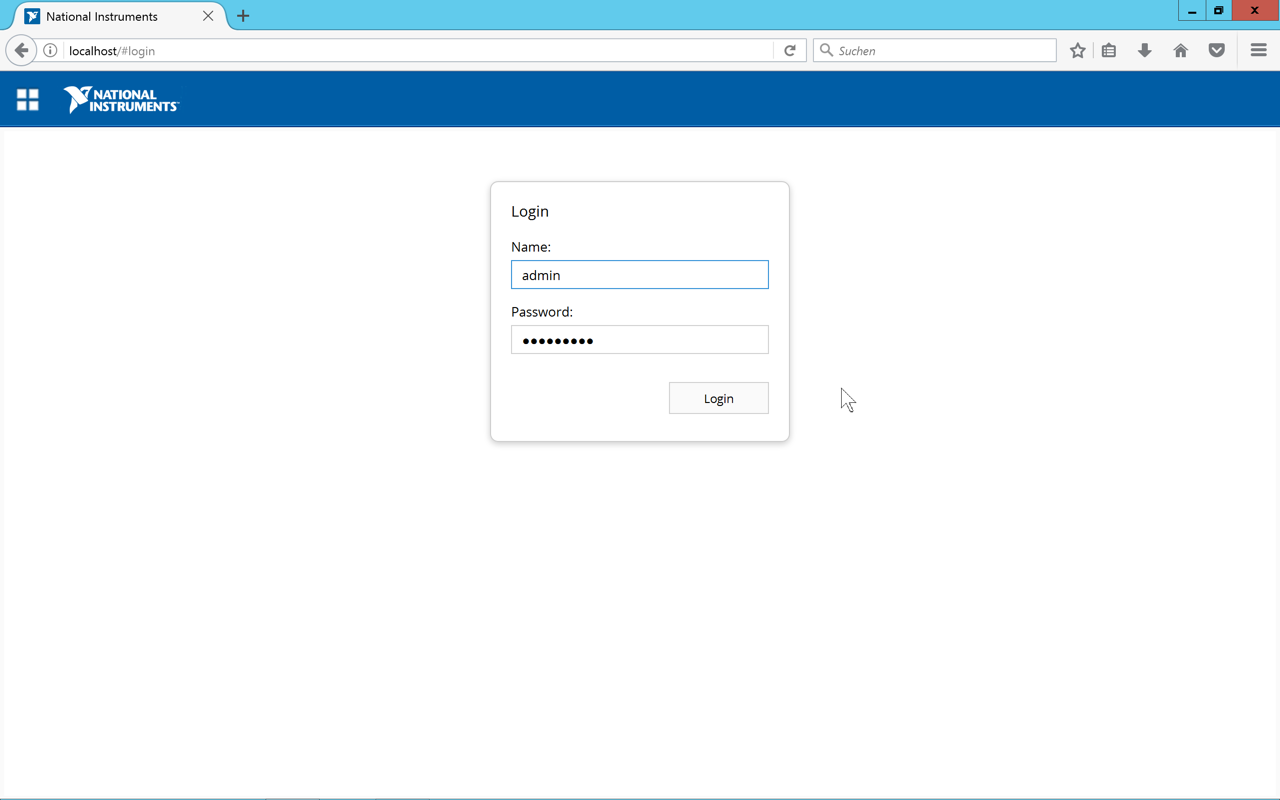Image resolution: width=1280 pixels, height=800 pixels.
Task: Focus the Suchen search box
Action: [x=940, y=50]
